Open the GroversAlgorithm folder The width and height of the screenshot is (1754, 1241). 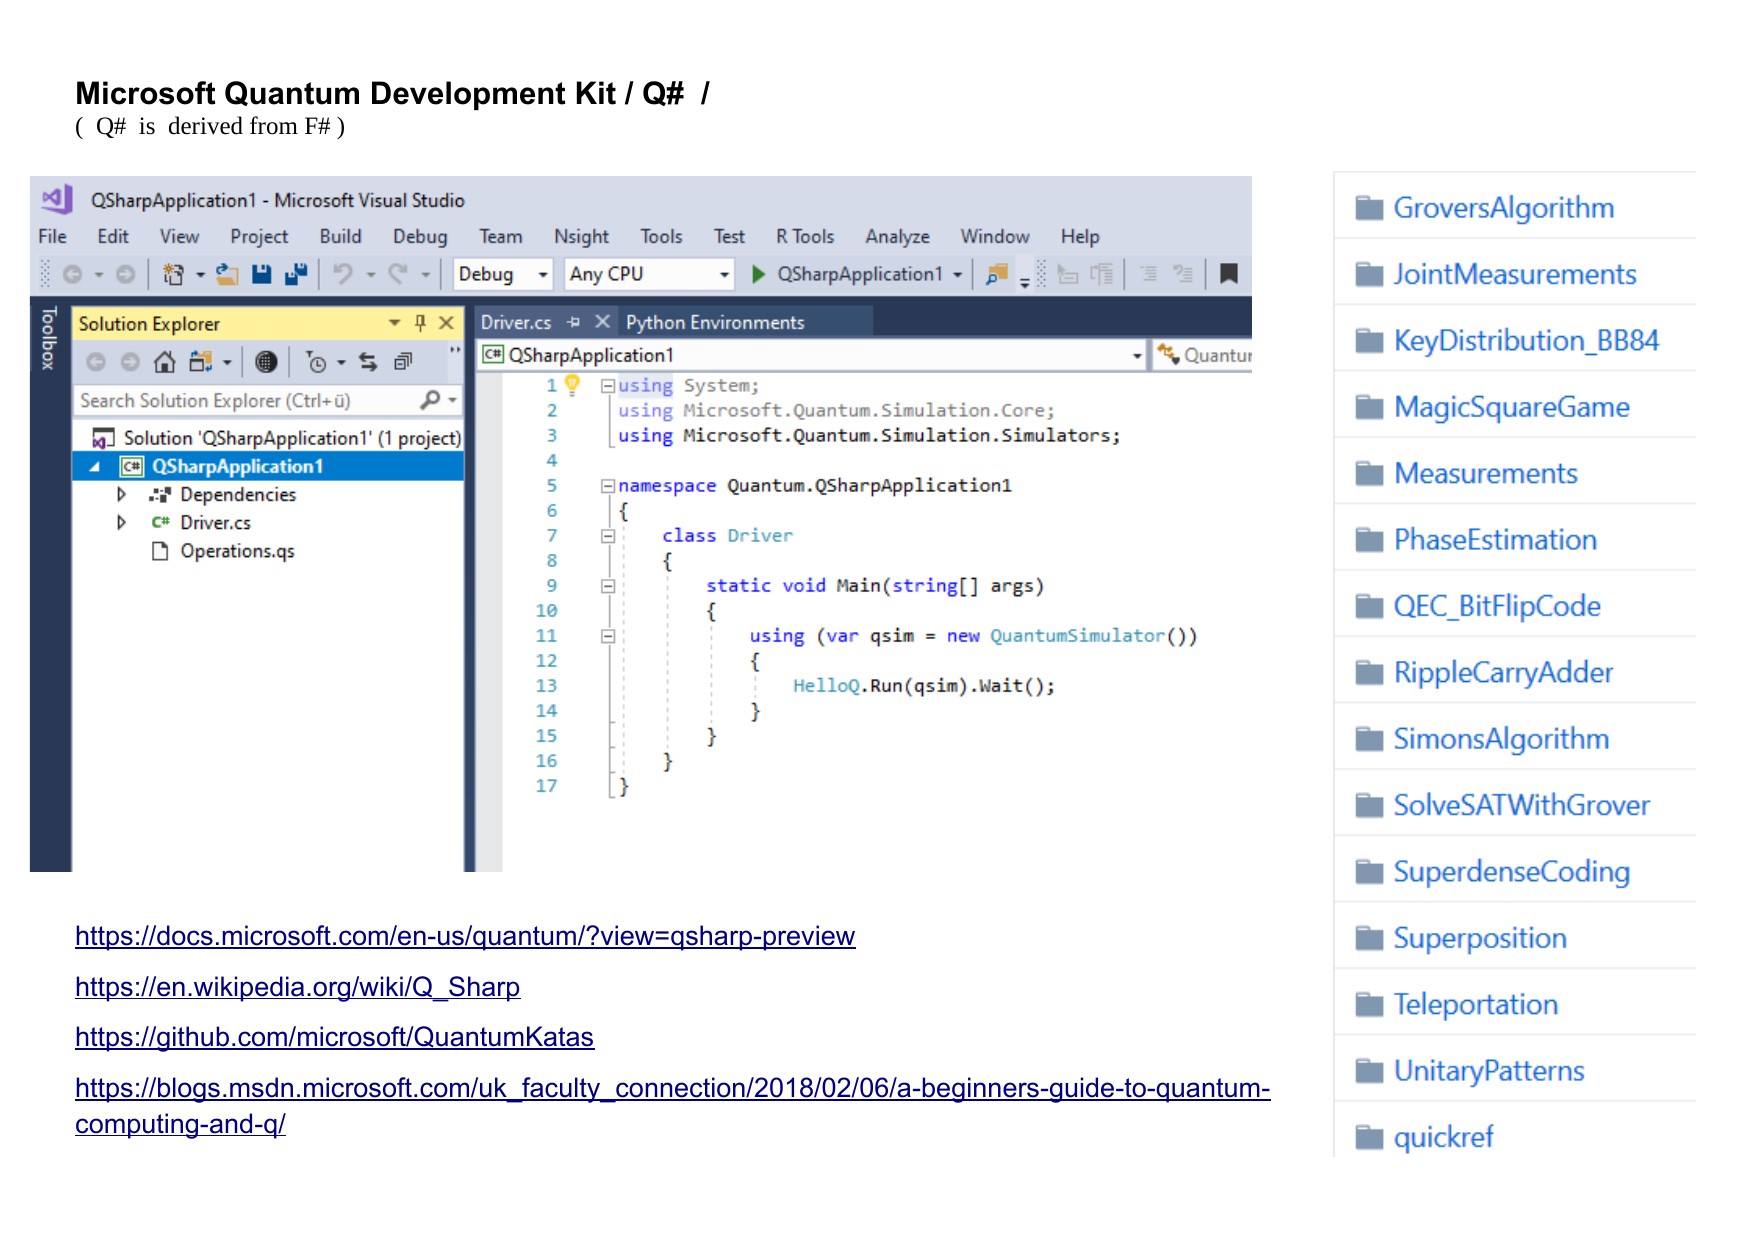tap(1503, 208)
